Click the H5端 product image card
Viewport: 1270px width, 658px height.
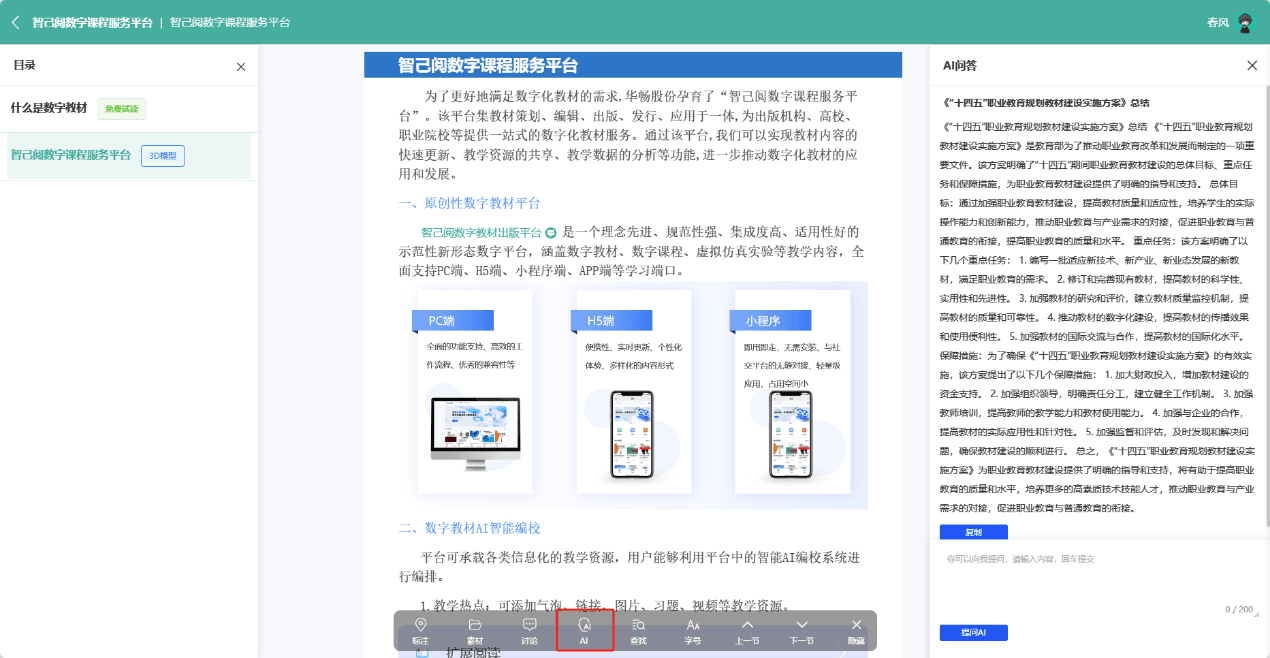[634, 392]
